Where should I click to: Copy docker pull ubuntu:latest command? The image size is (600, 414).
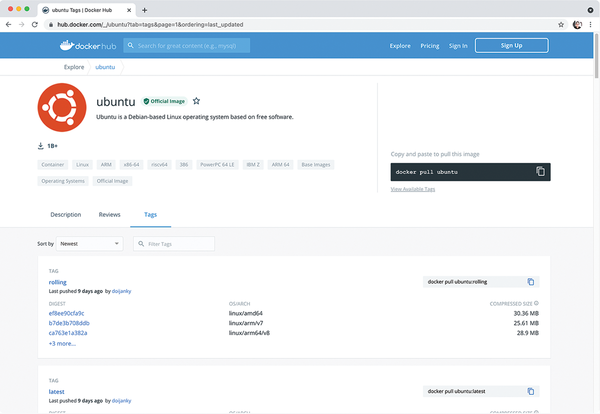click(x=531, y=391)
